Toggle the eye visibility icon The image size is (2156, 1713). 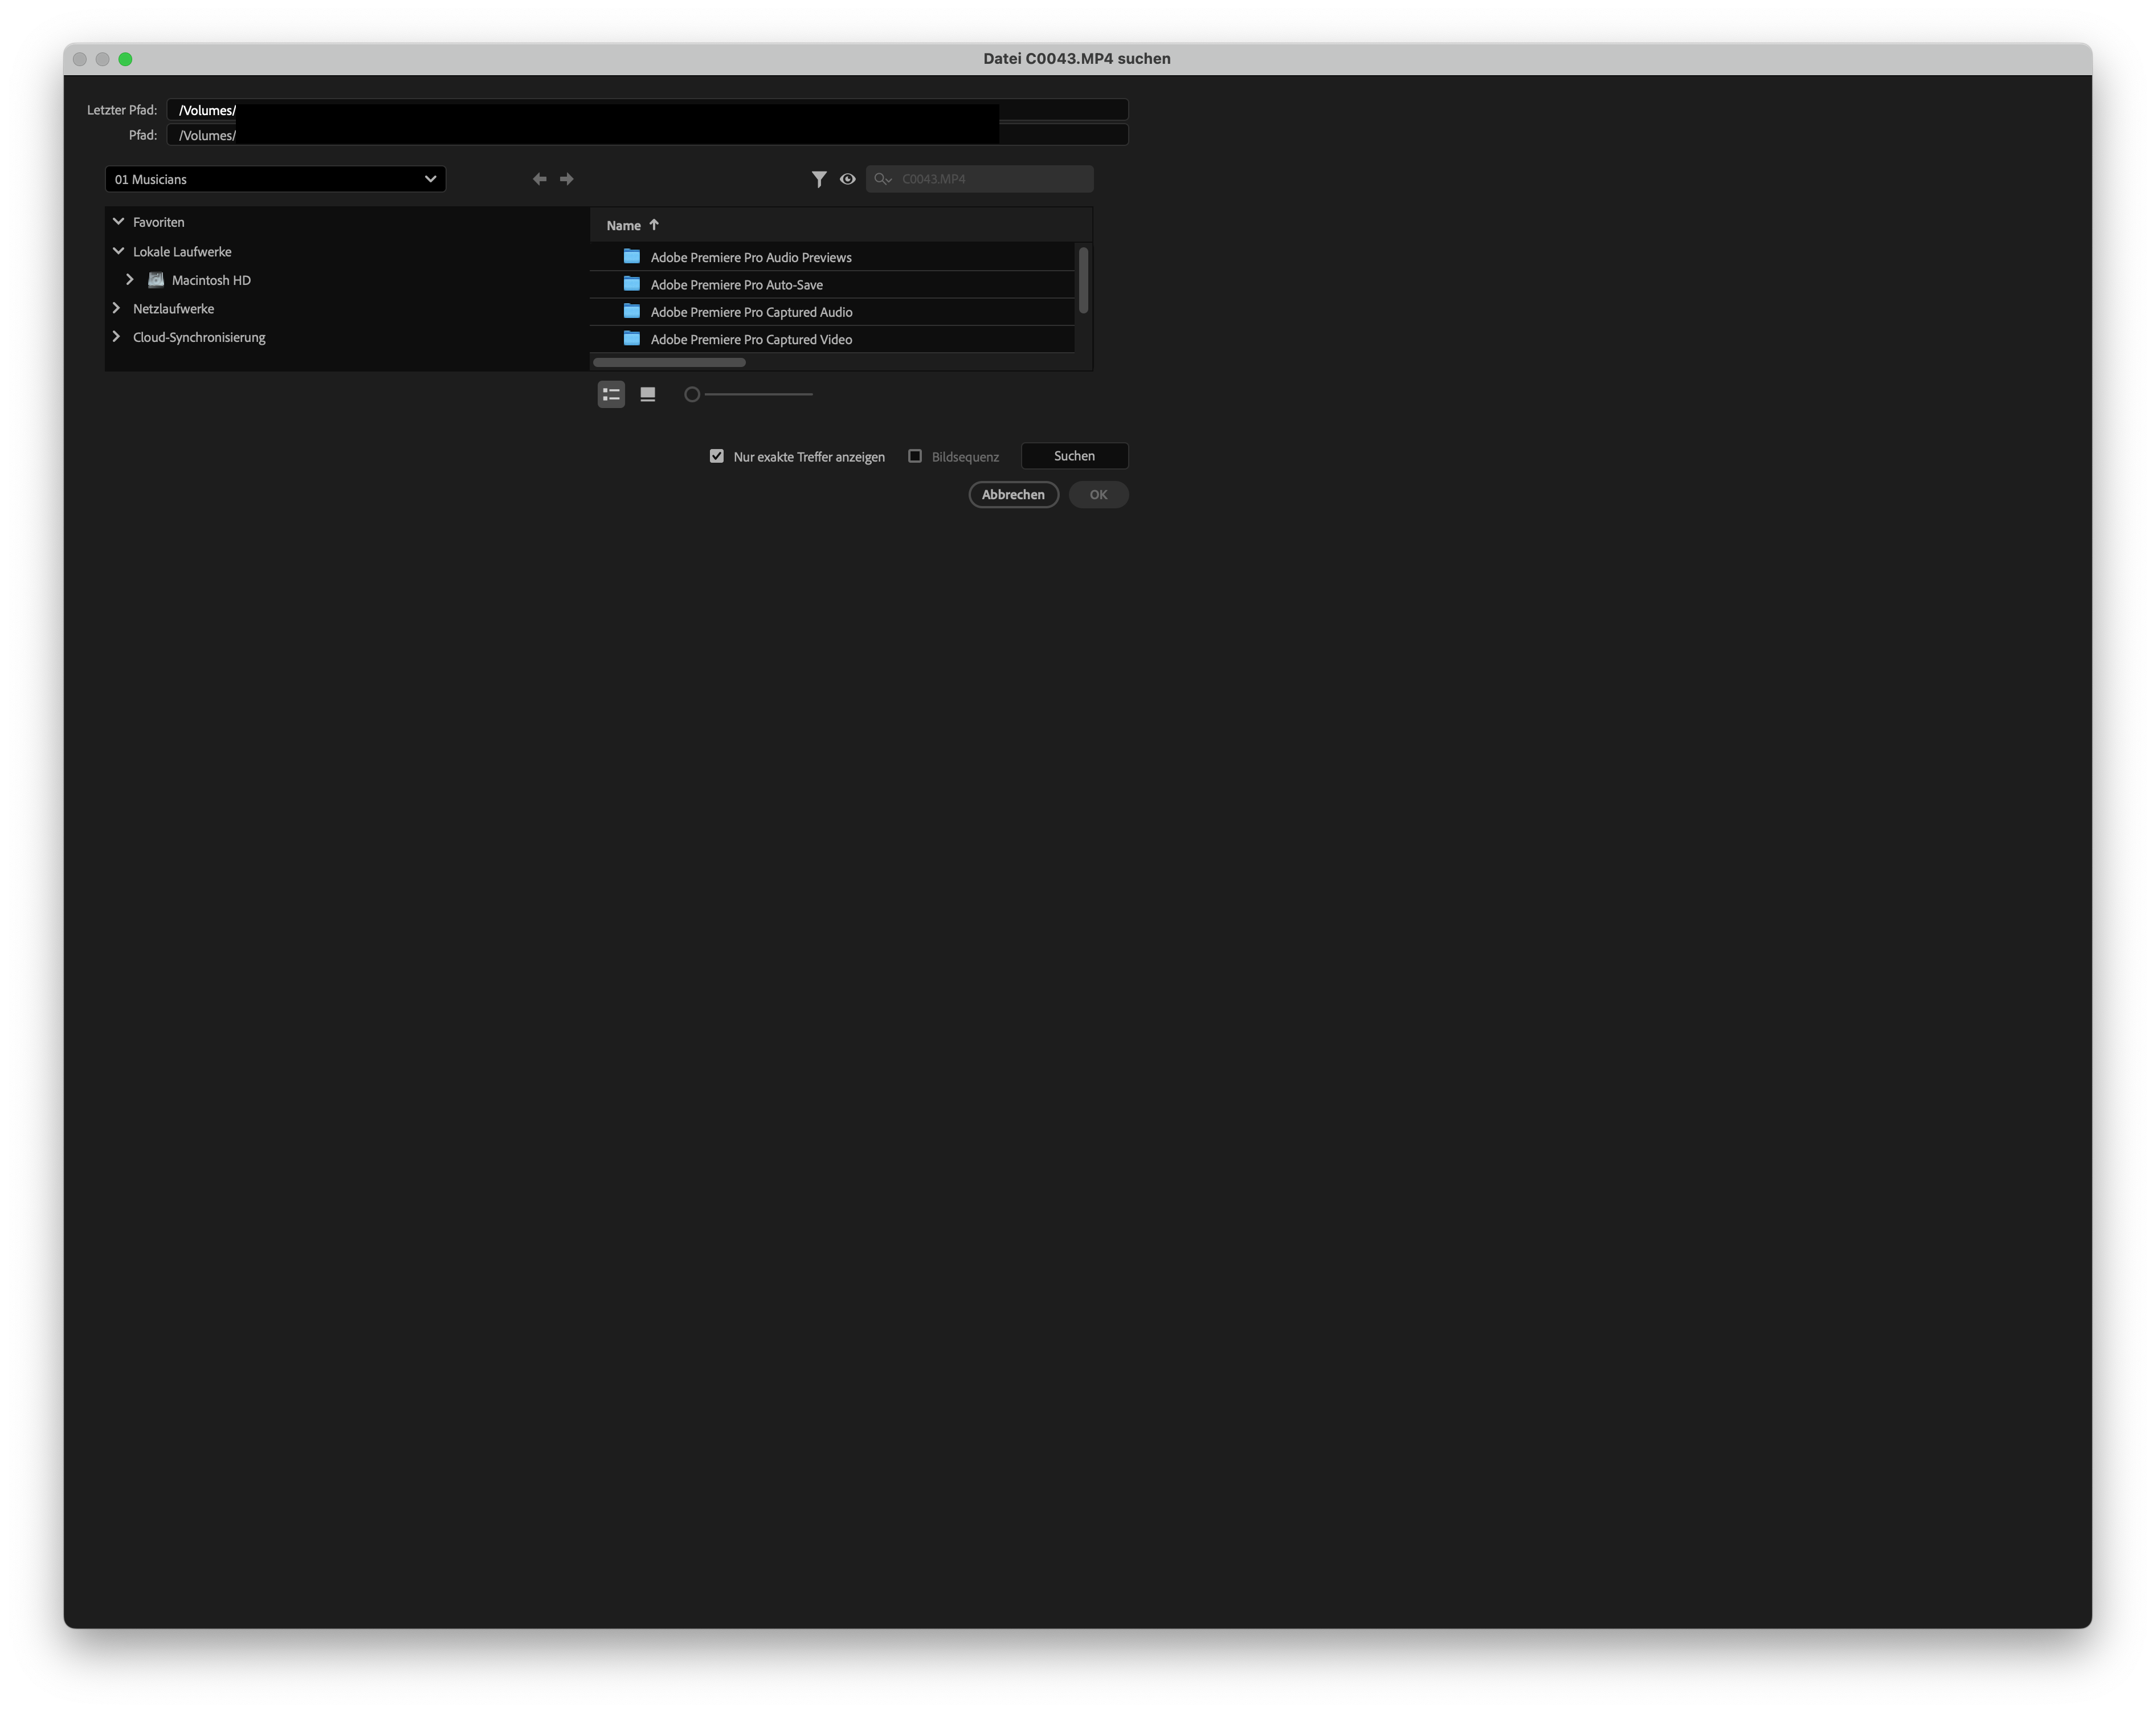point(847,179)
